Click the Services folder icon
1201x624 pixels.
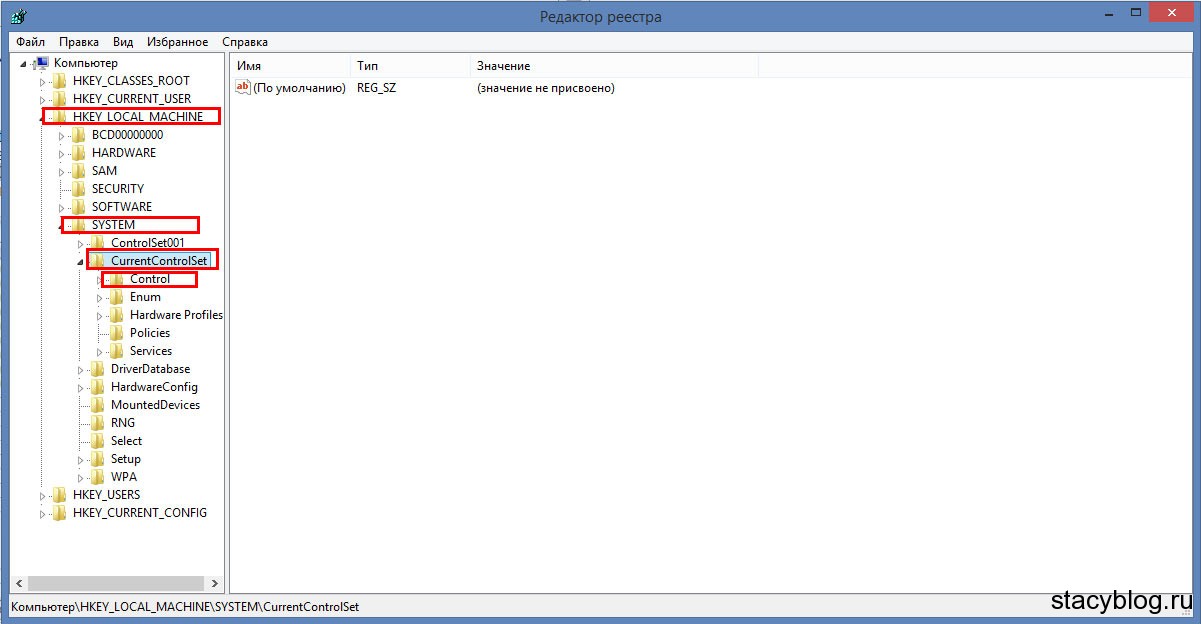tap(117, 351)
